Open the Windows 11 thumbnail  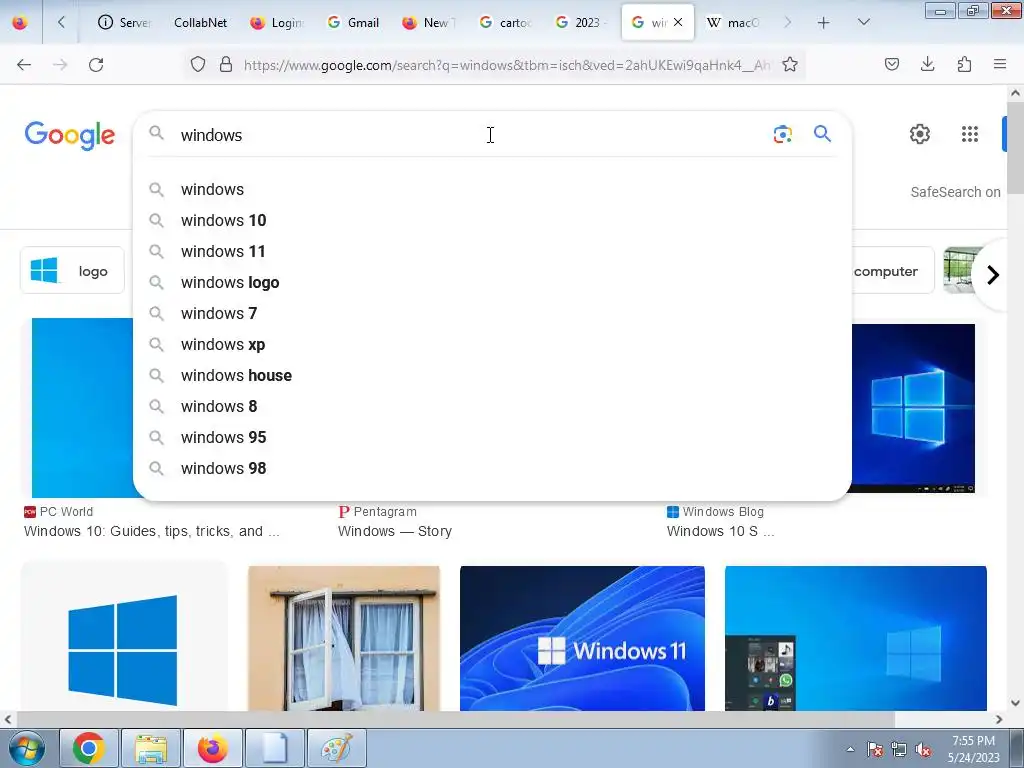(x=582, y=638)
